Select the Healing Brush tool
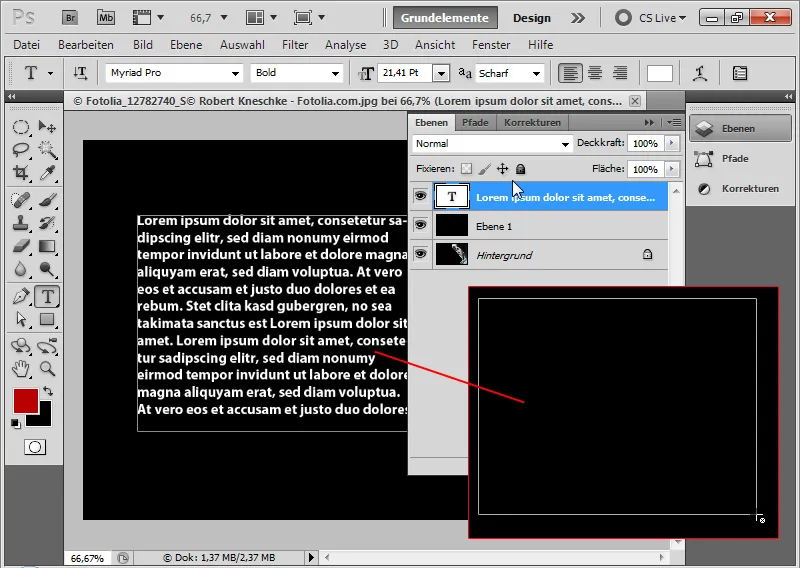The image size is (800, 568). (21, 200)
